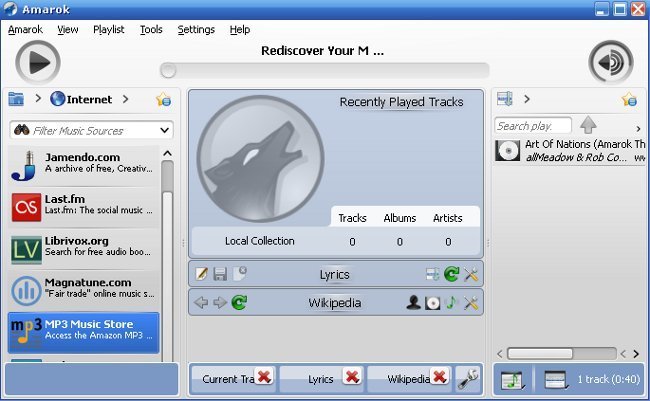Open the Tools menu
This screenshot has height=401, width=650.
[x=151, y=29]
